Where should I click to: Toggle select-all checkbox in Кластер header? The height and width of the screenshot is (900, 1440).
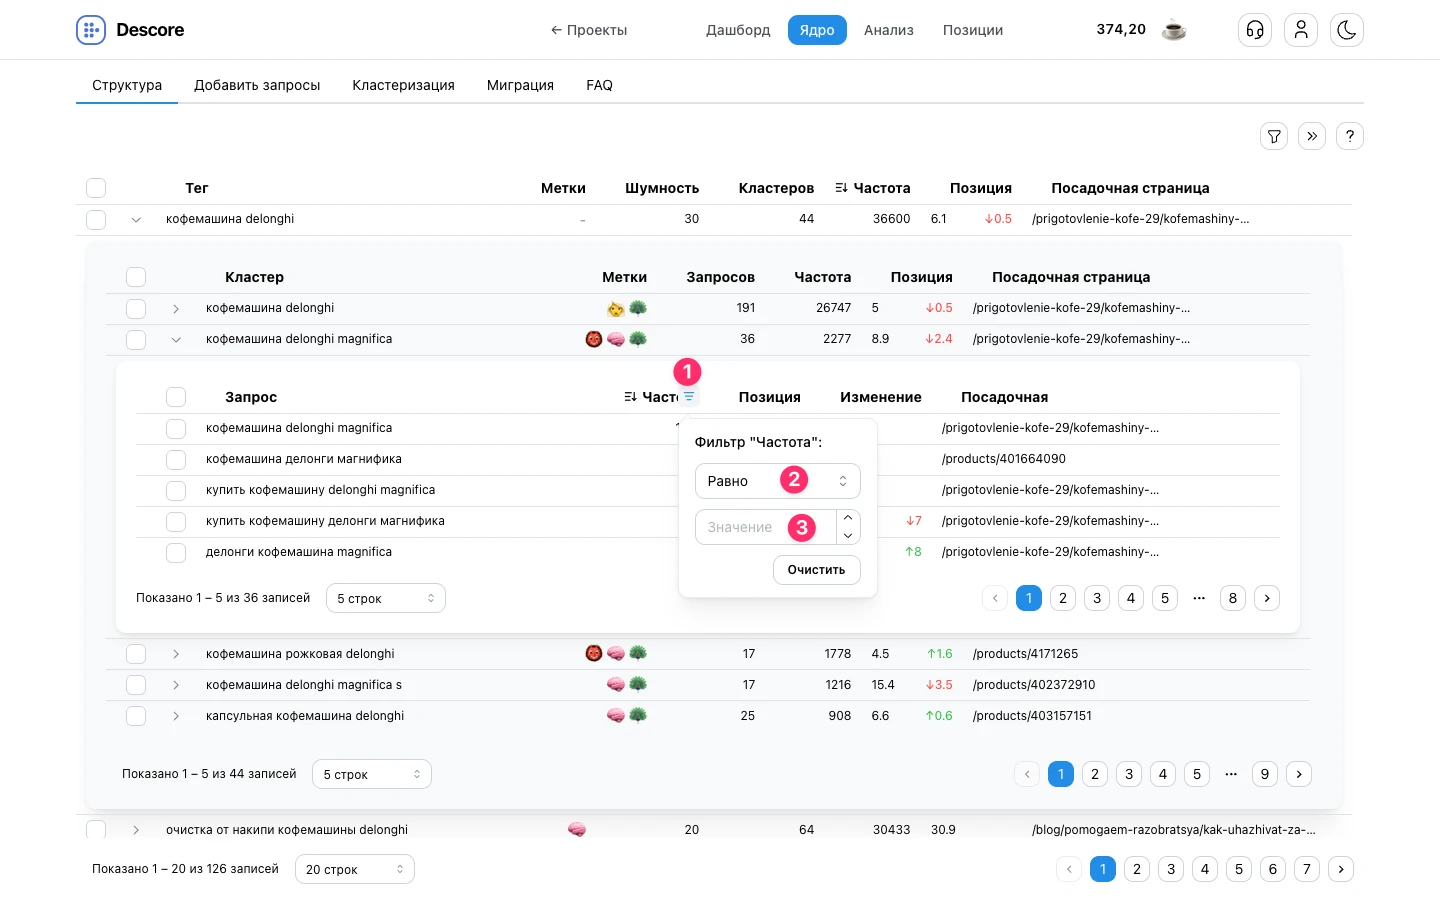(136, 277)
